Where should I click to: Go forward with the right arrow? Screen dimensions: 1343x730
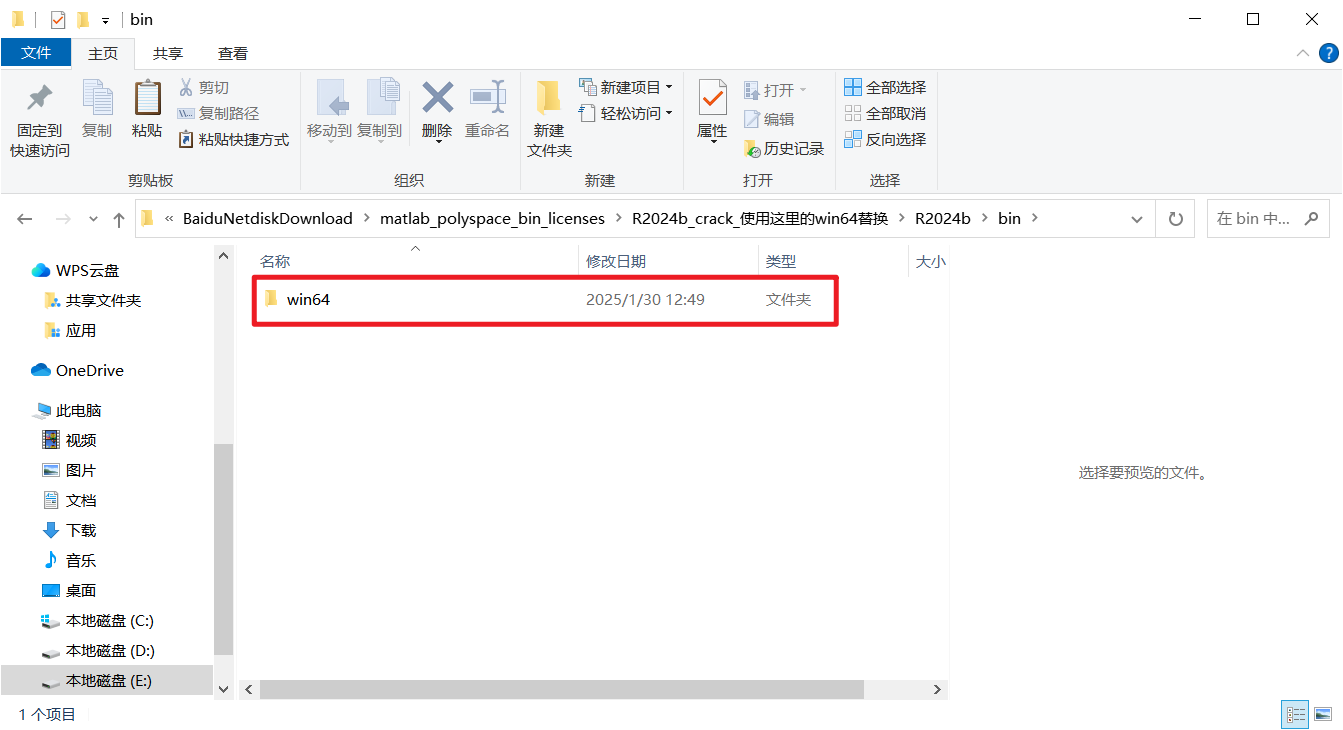click(62, 219)
